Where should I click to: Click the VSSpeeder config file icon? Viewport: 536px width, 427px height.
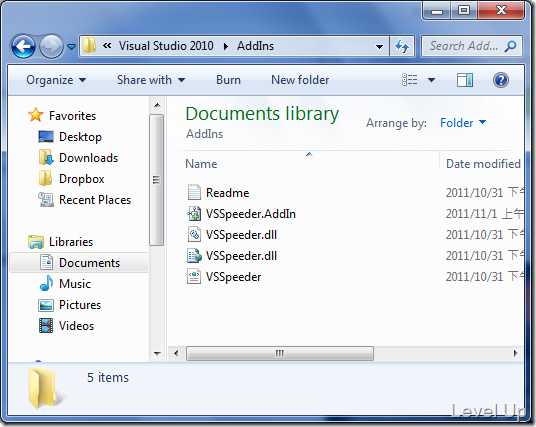coord(194,277)
